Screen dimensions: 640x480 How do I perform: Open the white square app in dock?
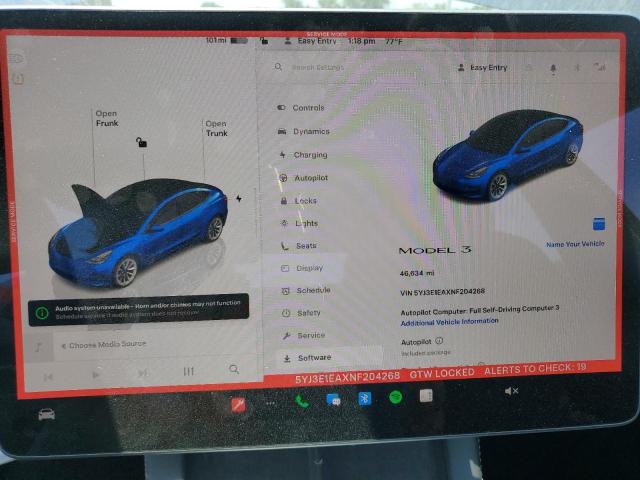click(426, 396)
